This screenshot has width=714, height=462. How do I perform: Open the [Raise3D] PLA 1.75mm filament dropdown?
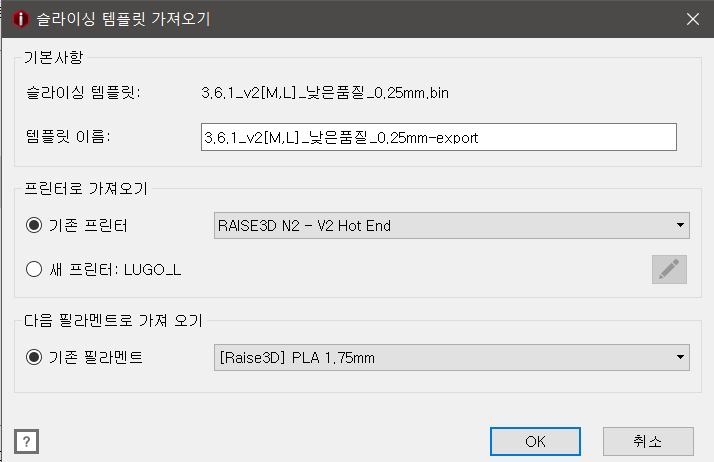pos(452,357)
